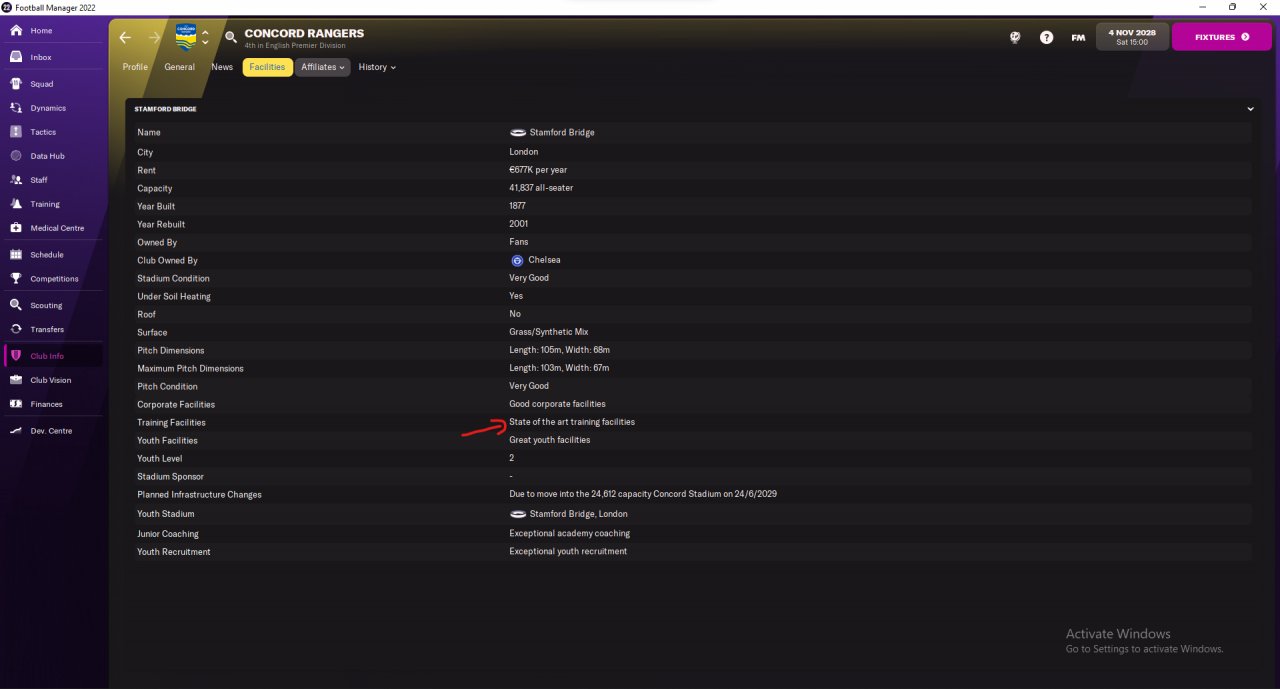Select the Year Built 1877 value

pyautogui.click(x=517, y=206)
